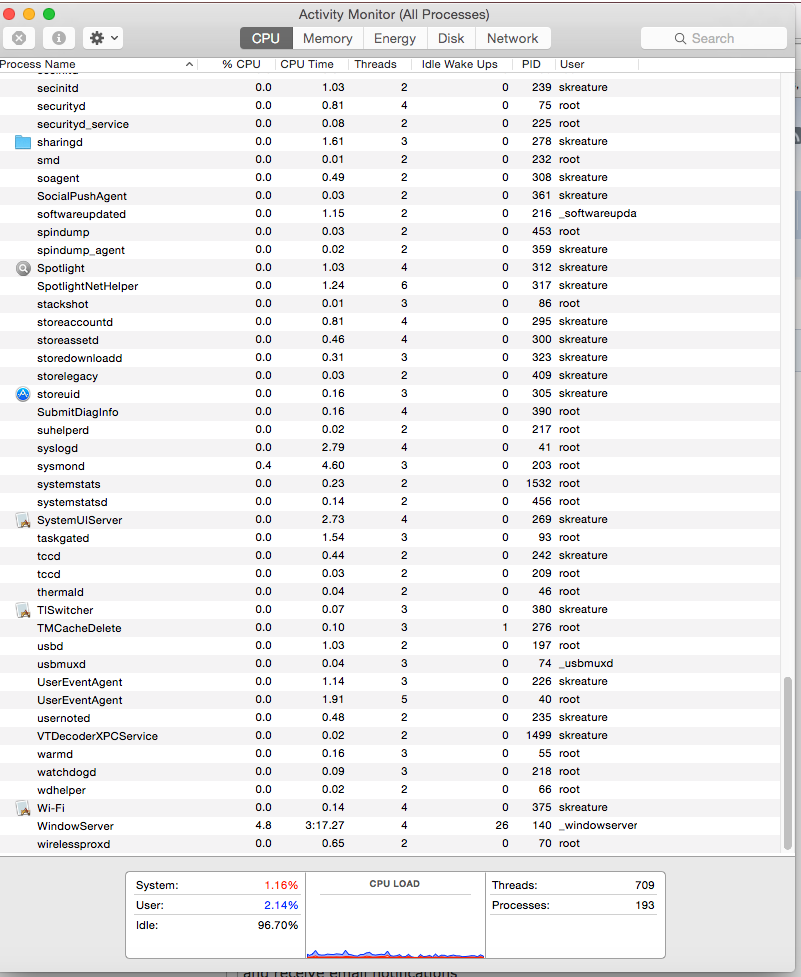Click the CPU LOAD graph
801x977 pixels.
pyautogui.click(x=395, y=916)
